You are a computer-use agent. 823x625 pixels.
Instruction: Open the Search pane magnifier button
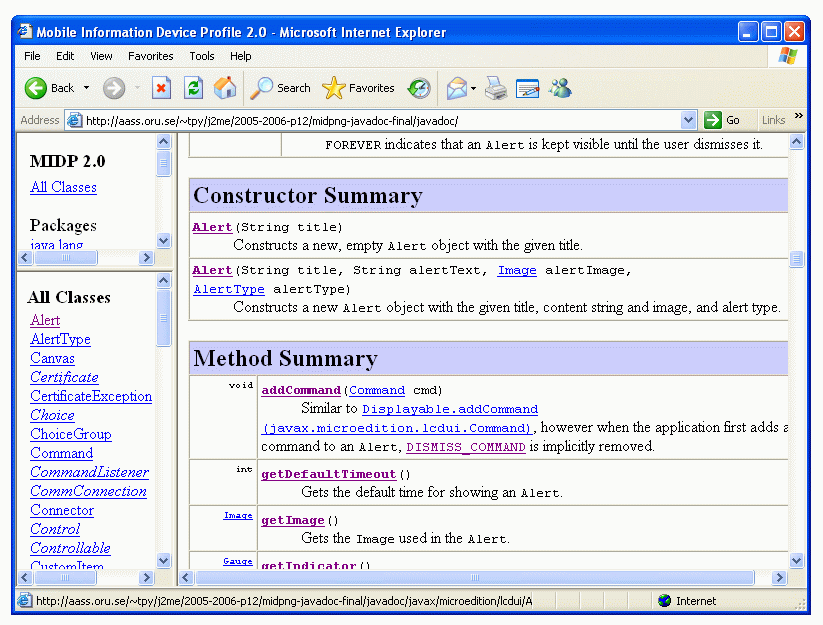tap(280, 88)
